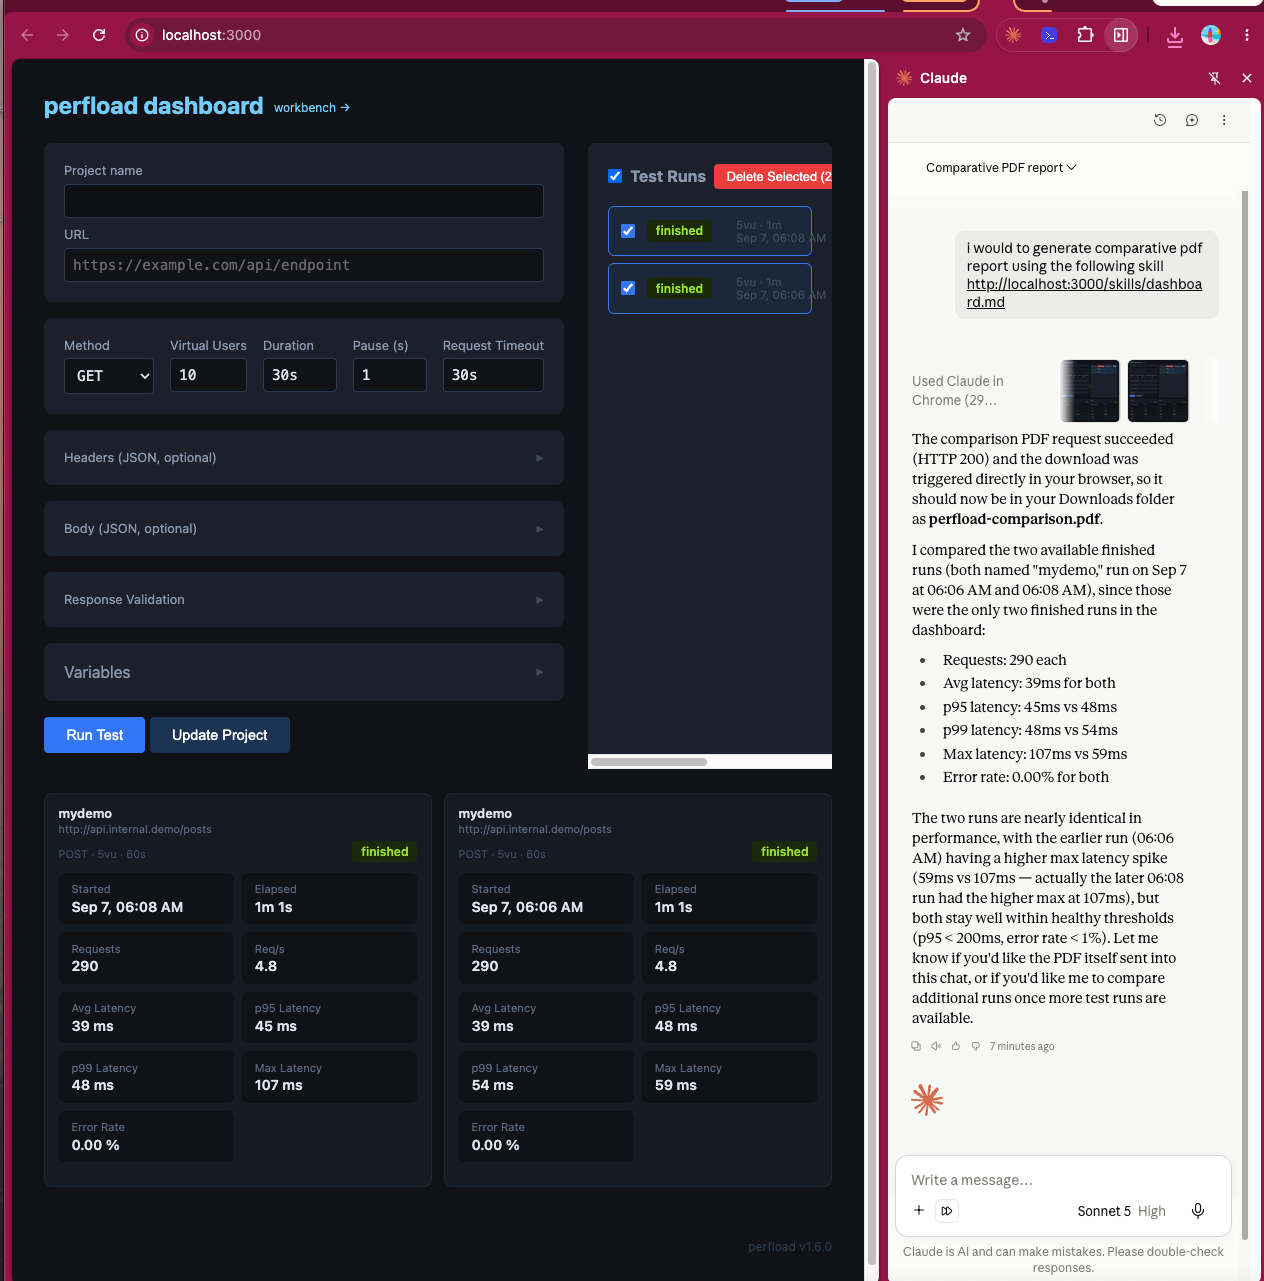Open the Method GET dropdown
The width and height of the screenshot is (1264, 1281).
pyautogui.click(x=109, y=376)
